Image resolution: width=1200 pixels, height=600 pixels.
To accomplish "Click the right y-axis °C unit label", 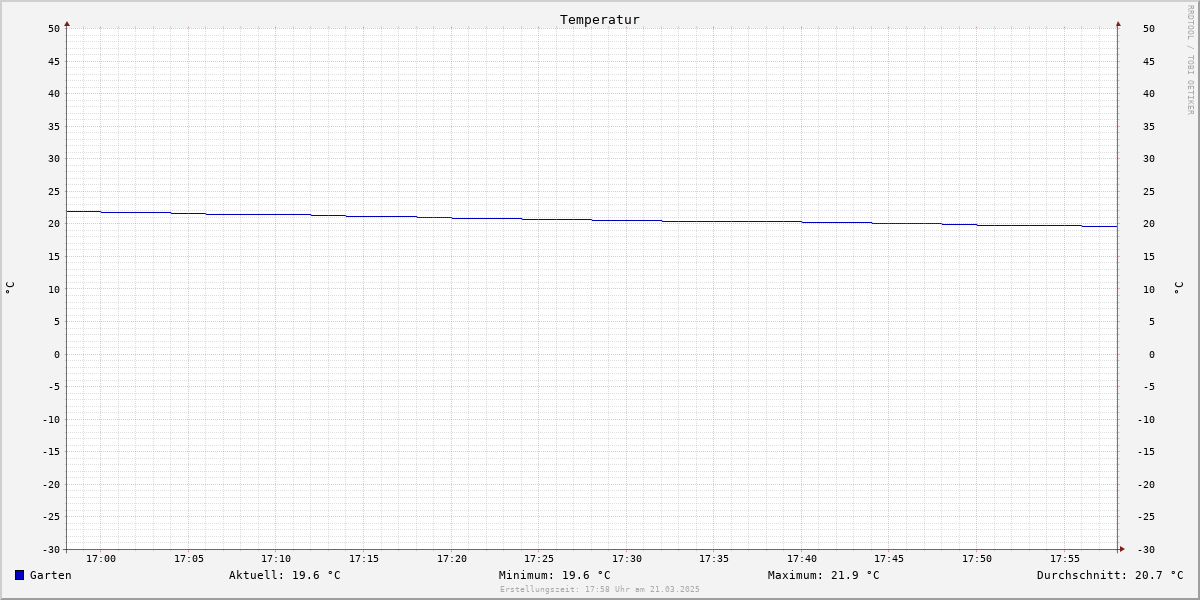I will point(1179,288).
